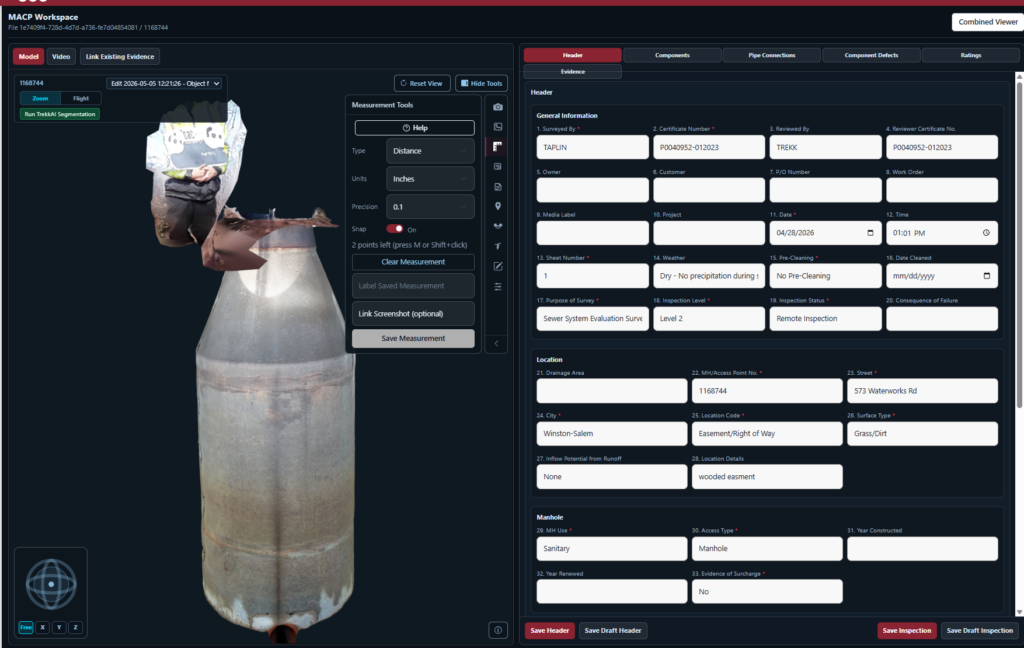This screenshot has width=1024, height=648.
Task: Click the empty Year Constructed field
Action: pyautogui.click(x=922, y=549)
